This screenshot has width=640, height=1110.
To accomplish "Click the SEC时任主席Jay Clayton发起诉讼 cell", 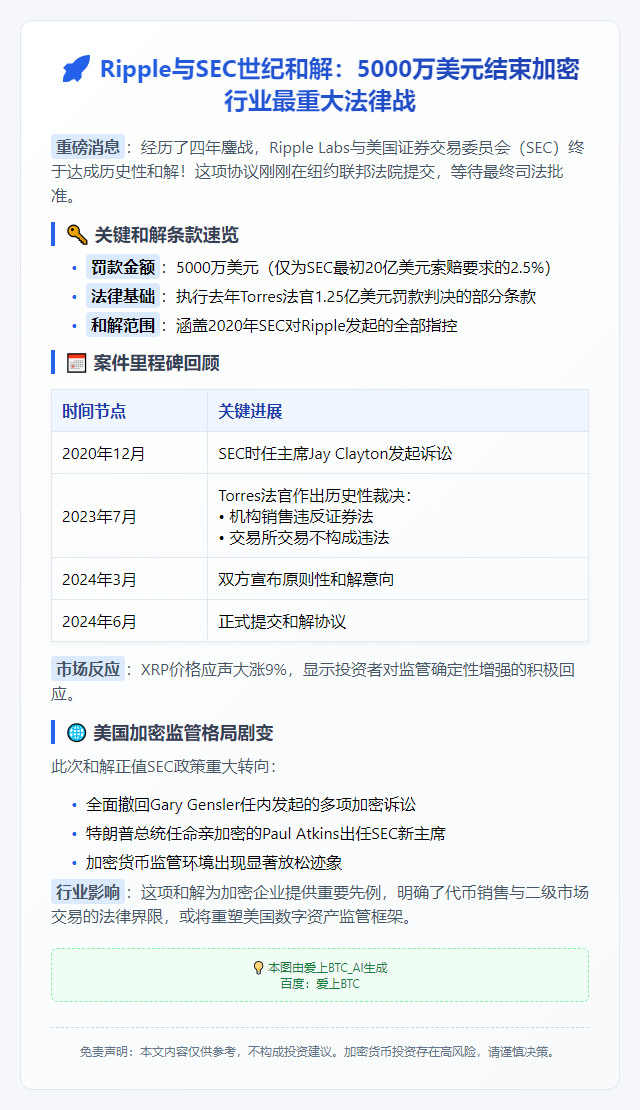I will coord(398,453).
